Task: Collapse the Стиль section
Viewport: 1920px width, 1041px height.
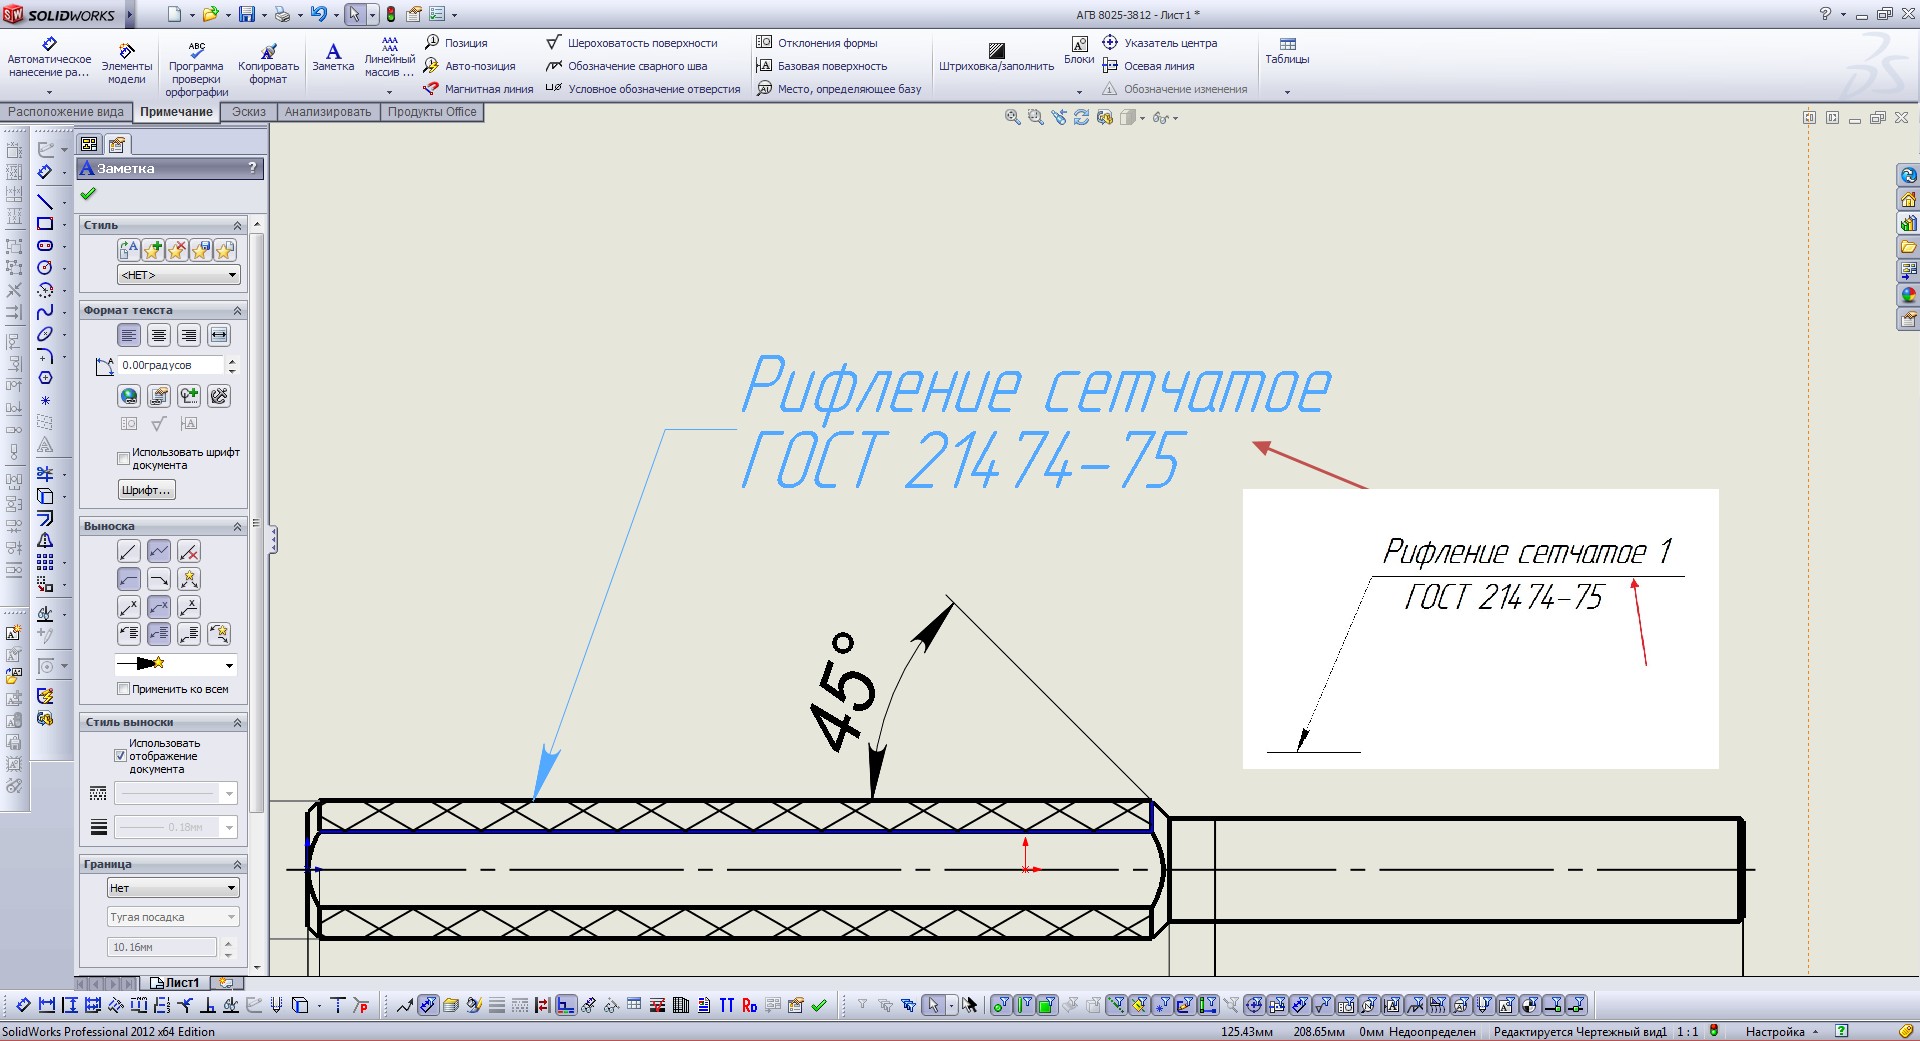Action: [238, 225]
